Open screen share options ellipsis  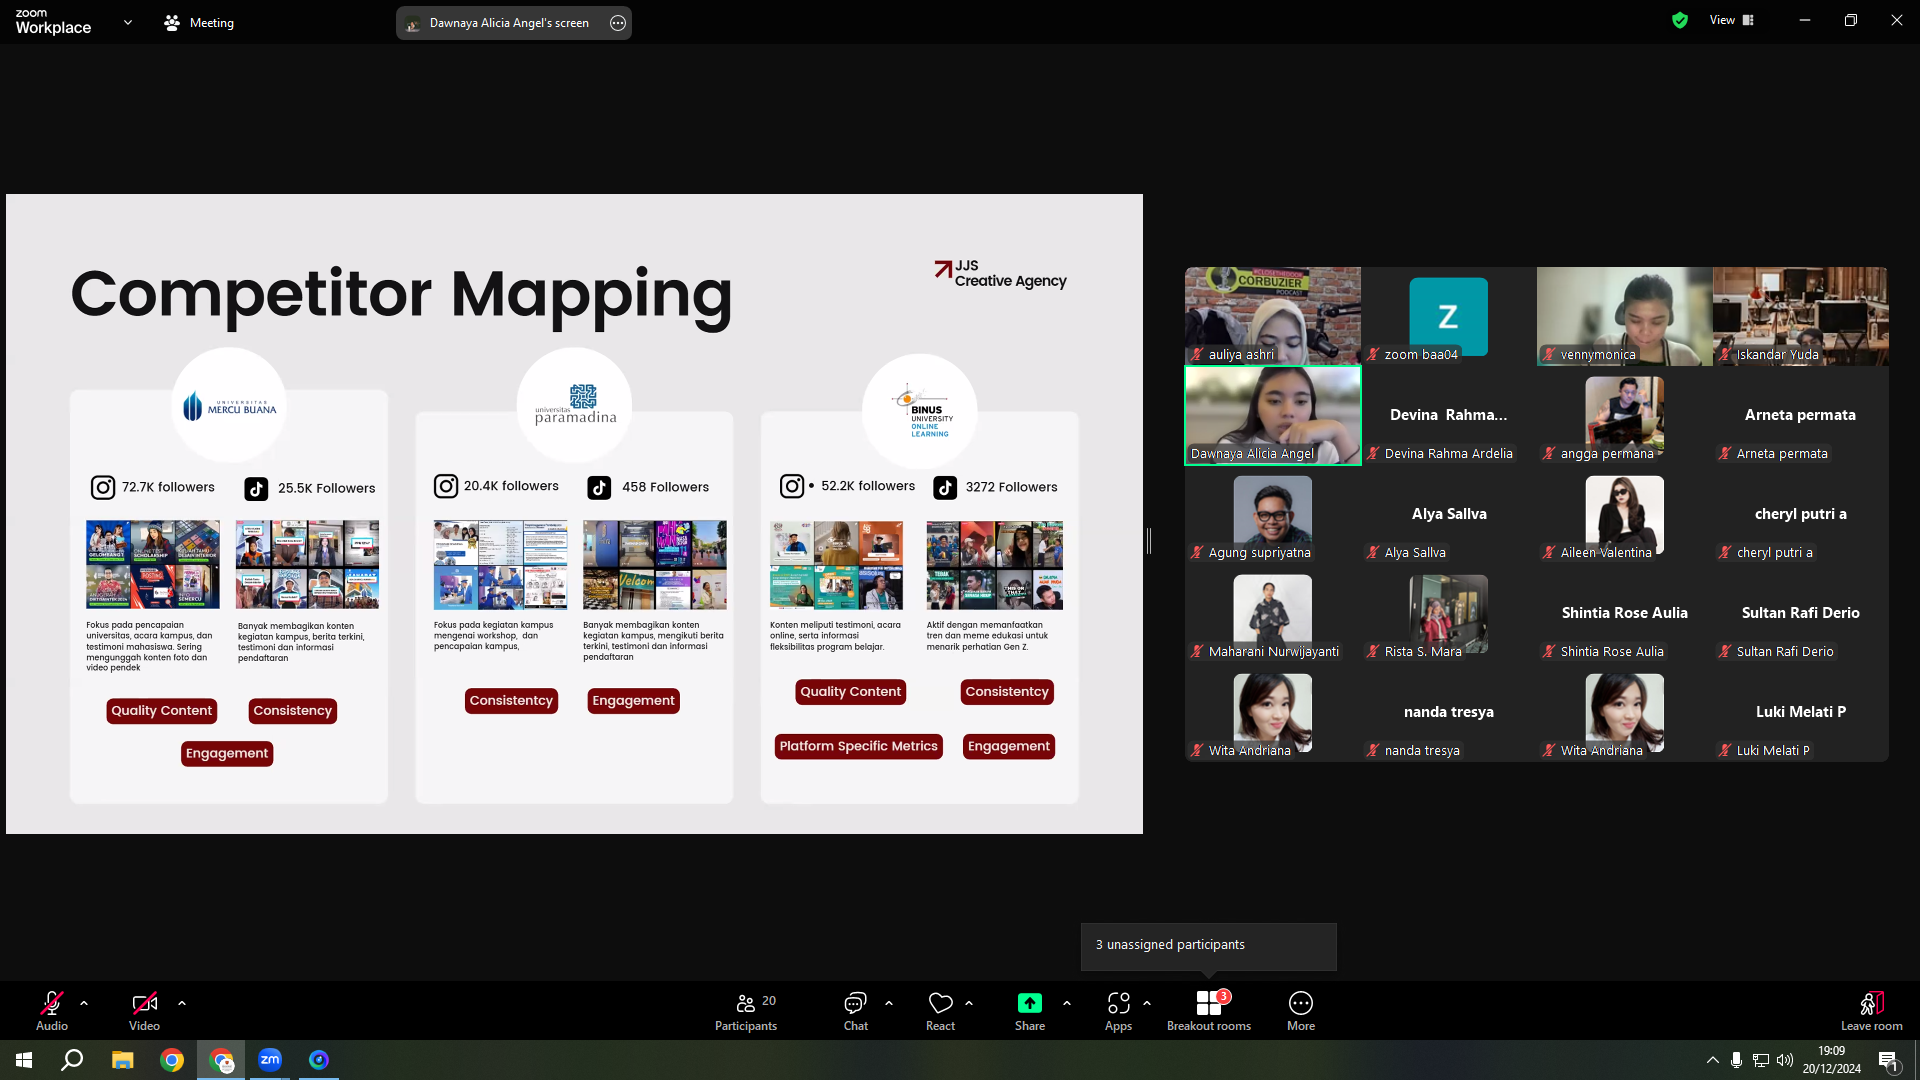[618, 23]
